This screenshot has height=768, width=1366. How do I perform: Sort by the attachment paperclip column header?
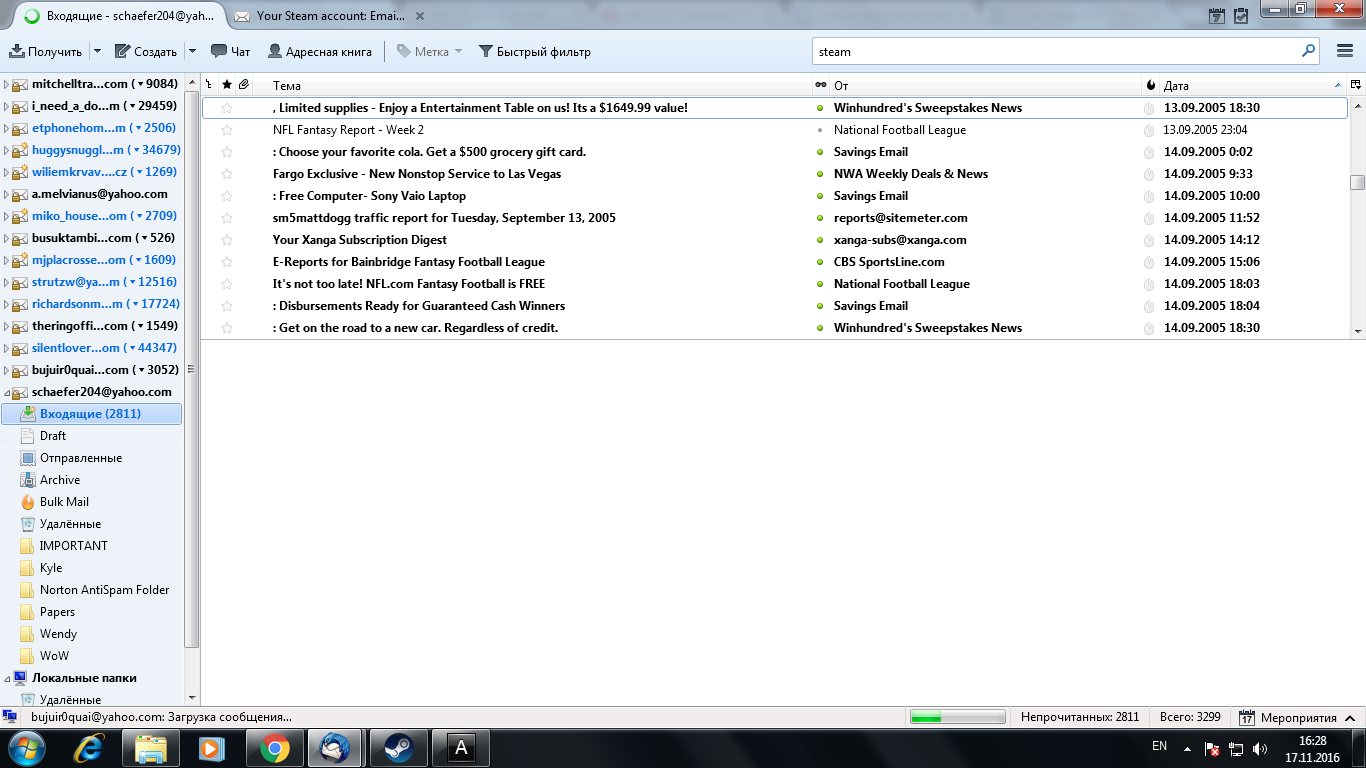244,85
